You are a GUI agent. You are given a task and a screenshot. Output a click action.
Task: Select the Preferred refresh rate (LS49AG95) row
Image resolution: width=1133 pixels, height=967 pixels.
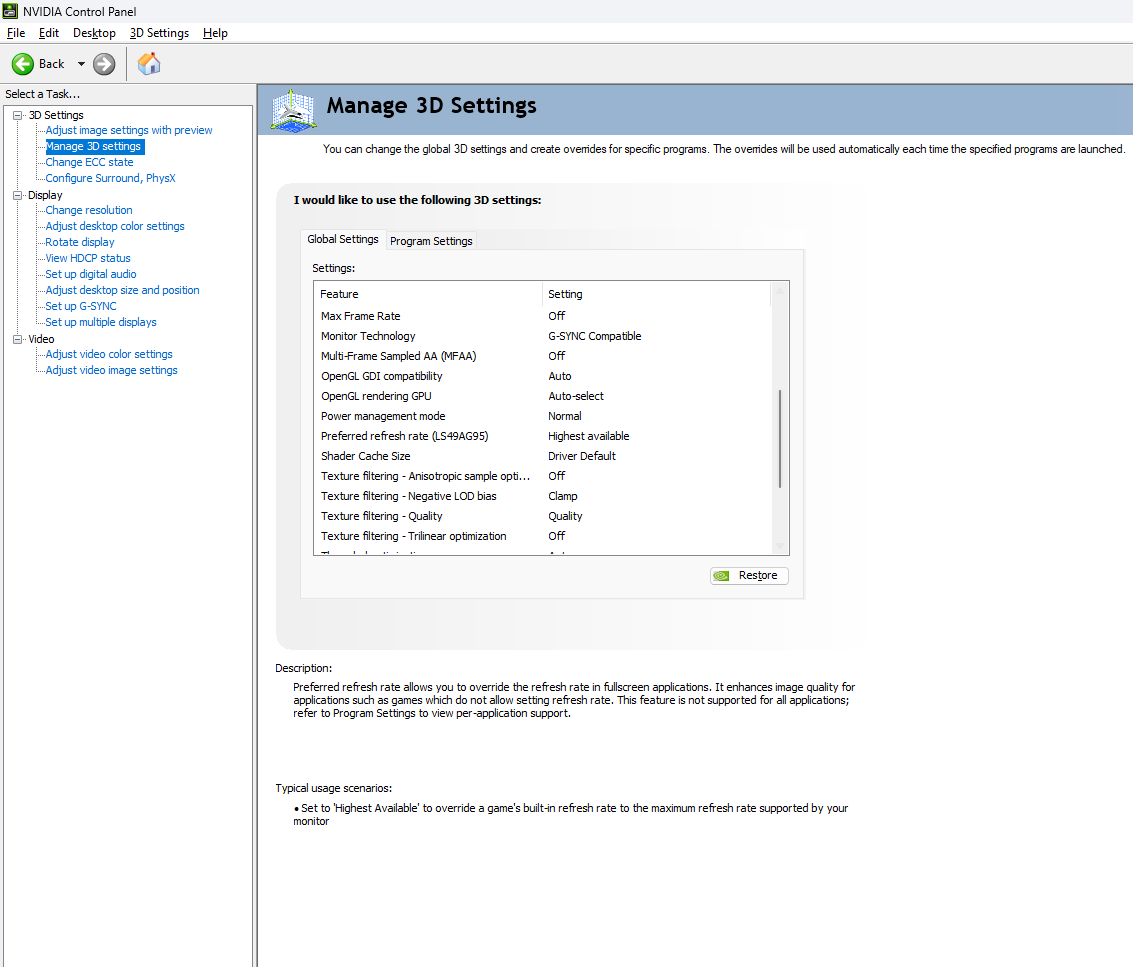tap(543, 436)
